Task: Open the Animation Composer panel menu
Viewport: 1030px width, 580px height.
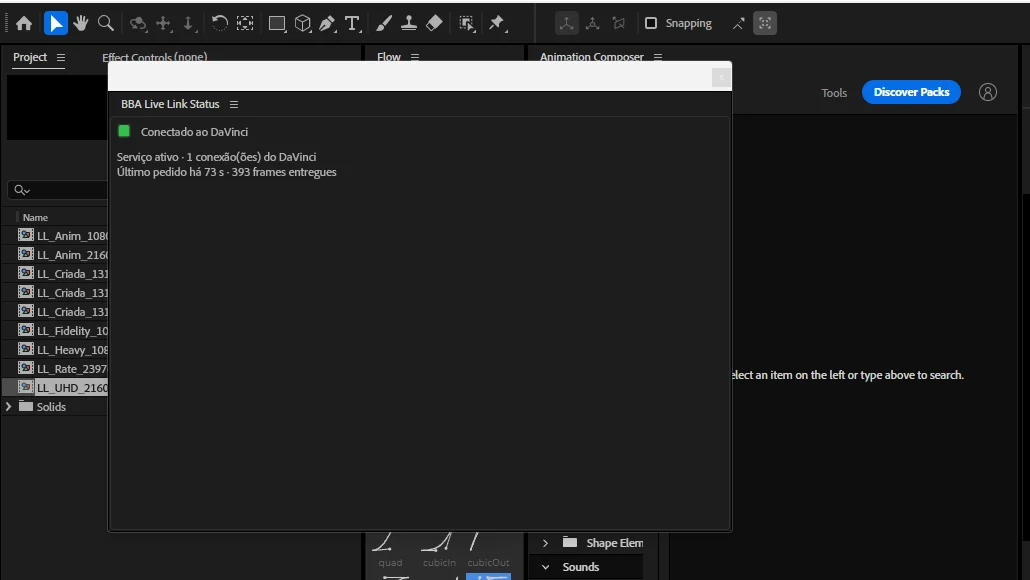Action: (658, 57)
